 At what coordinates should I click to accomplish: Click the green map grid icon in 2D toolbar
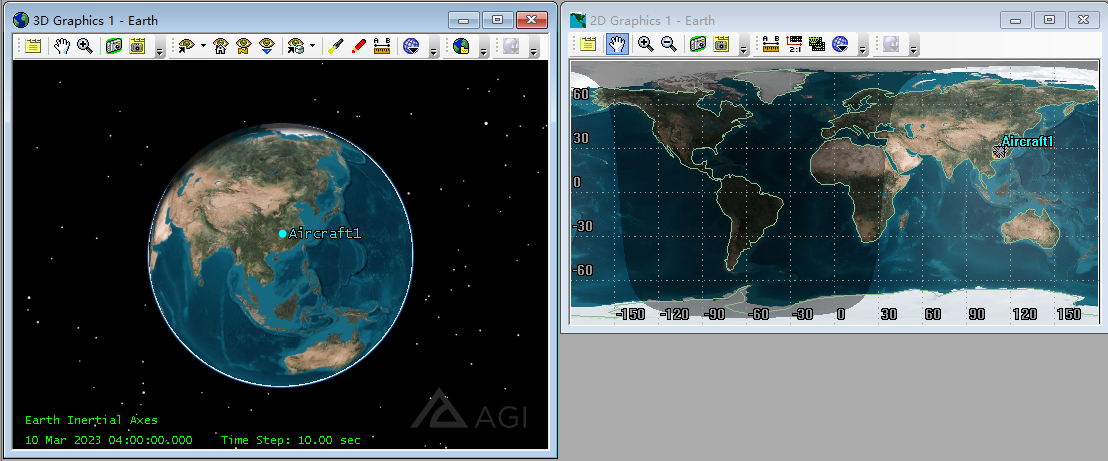pyautogui.click(x=817, y=45)
